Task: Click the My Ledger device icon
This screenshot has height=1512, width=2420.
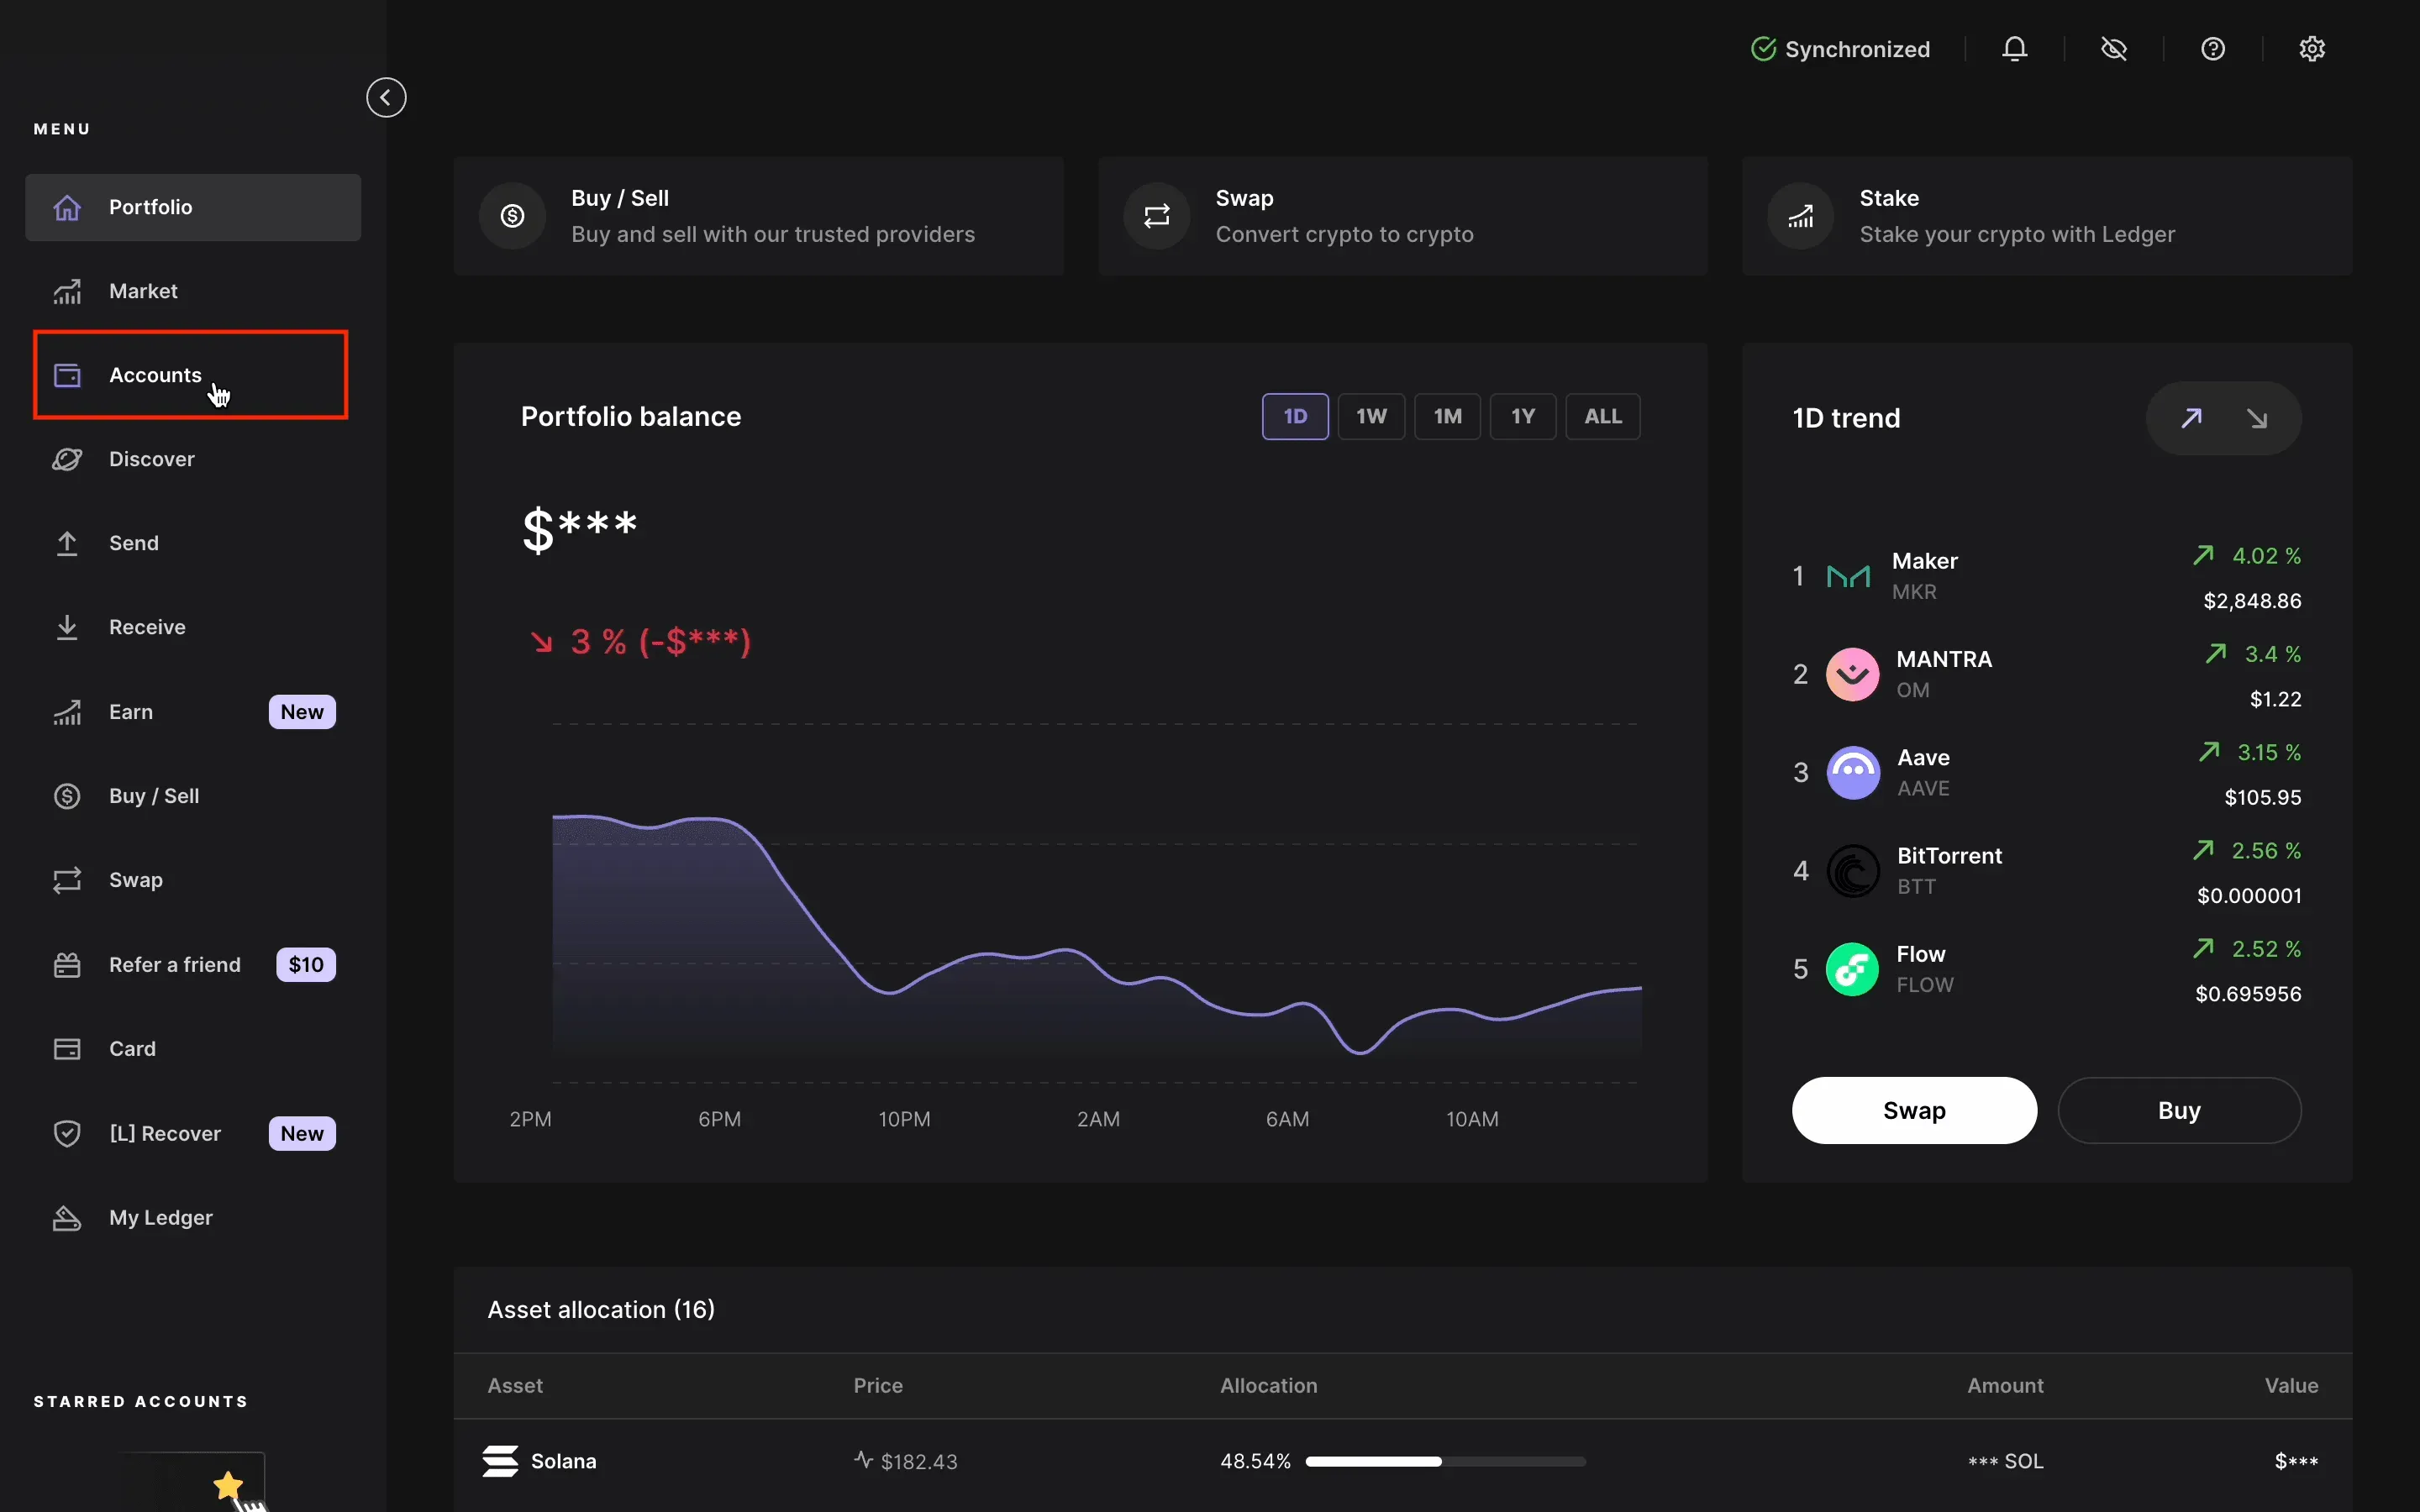Action: [67, 1218]
